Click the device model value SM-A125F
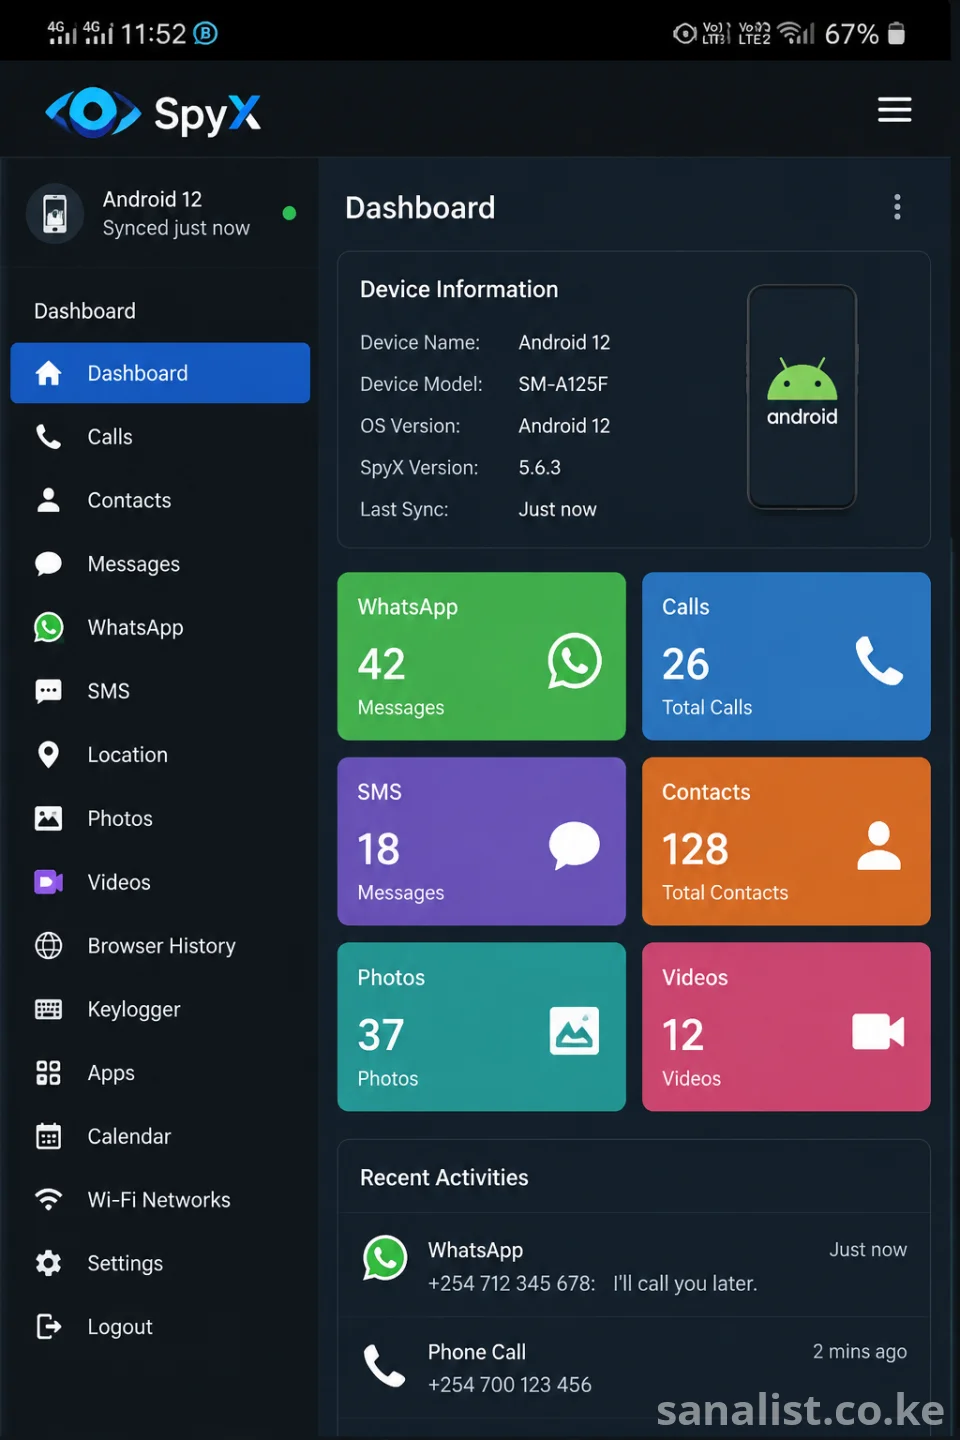Image resolution: width=960 pixels, height=1440 pixels. pos(563,384)
